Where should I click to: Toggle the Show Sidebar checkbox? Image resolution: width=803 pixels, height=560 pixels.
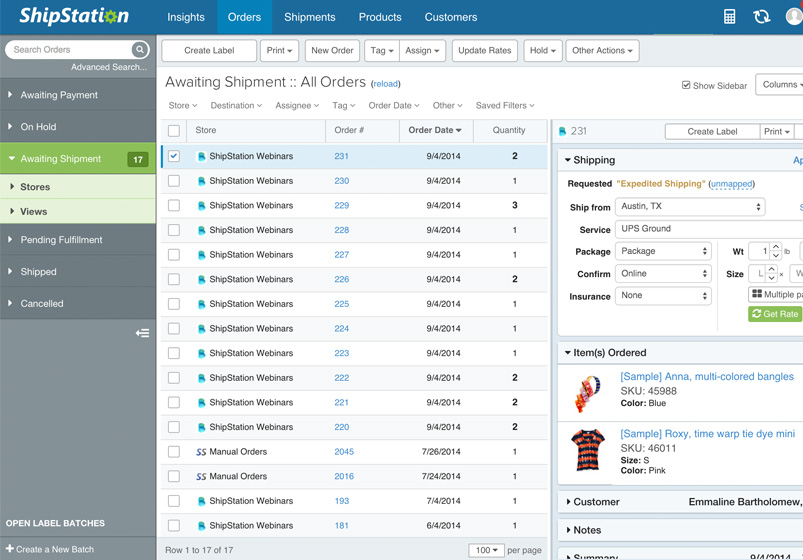[686, 85]
